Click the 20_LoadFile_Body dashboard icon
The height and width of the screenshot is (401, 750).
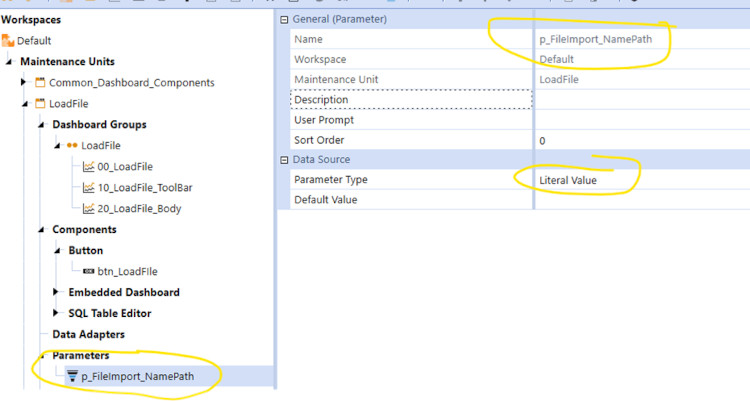pyautogui.click(x=89, y=208)
